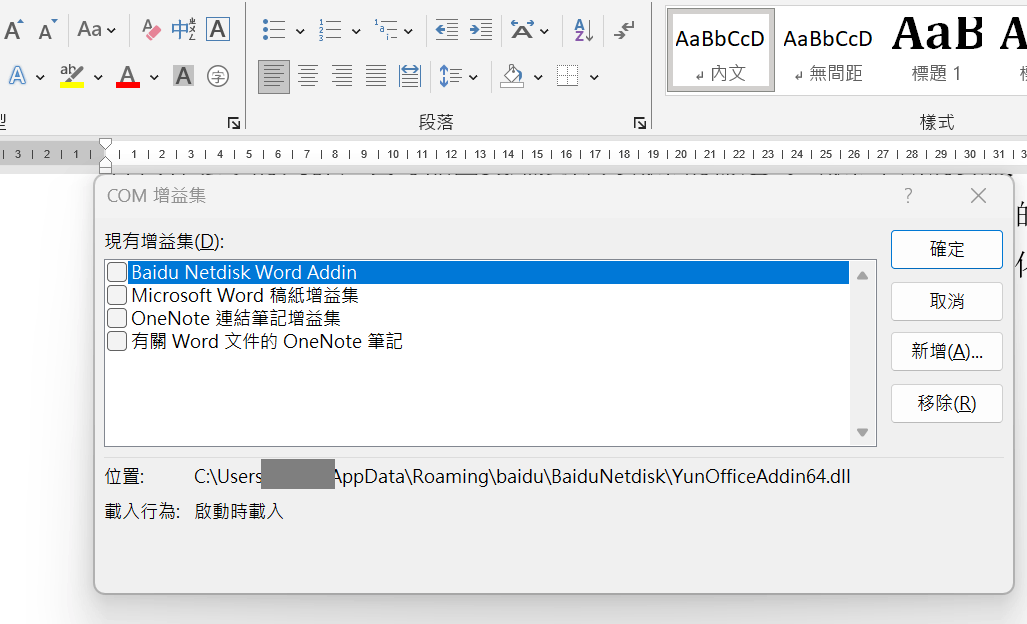
Task: Click the add-in list scroll down arrow
Action: coord(863,432)
